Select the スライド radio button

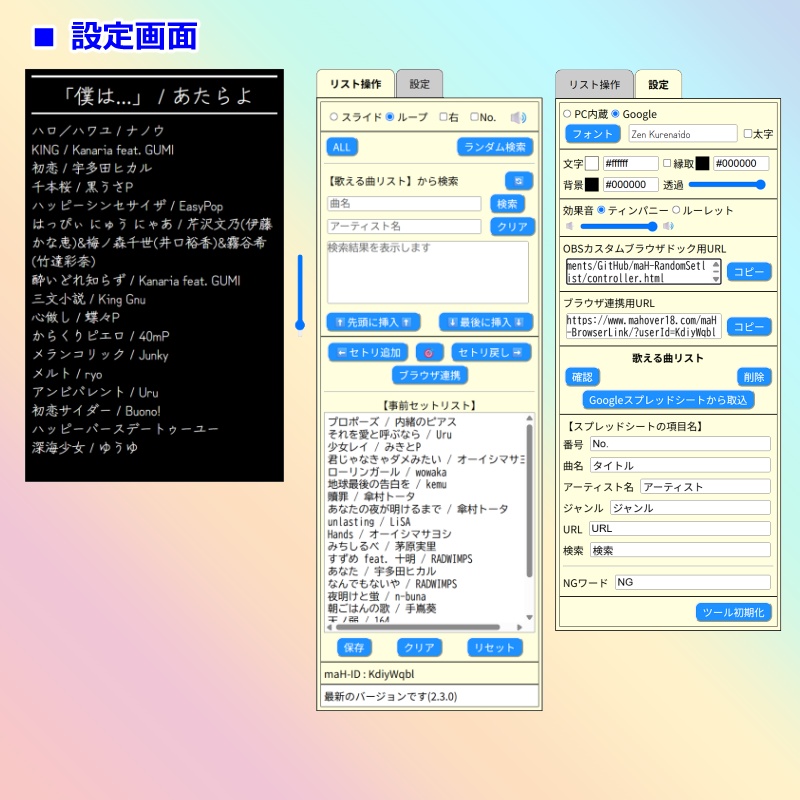point(334,117)
